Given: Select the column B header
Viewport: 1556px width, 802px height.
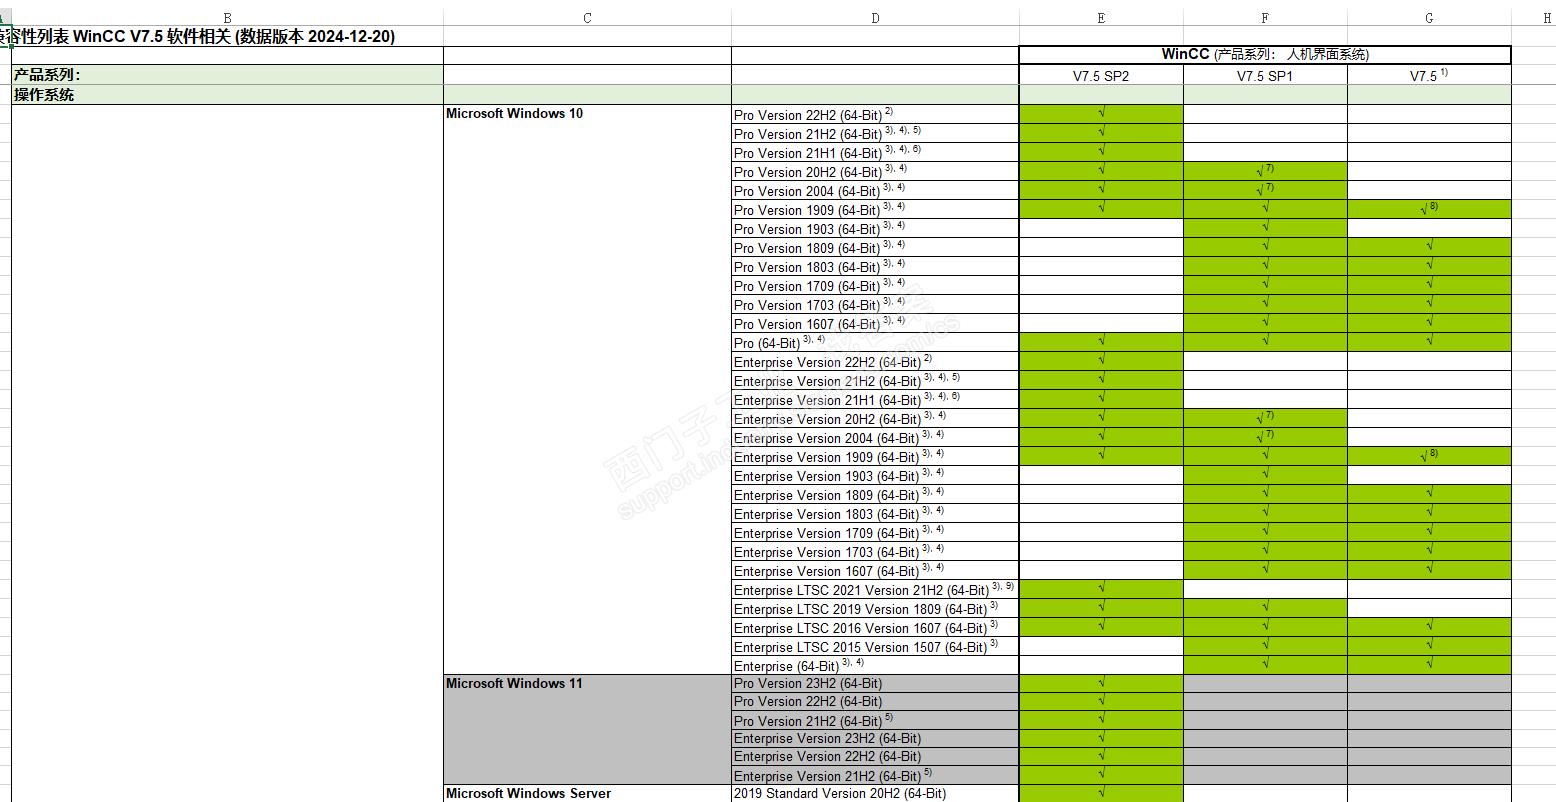Looking at the screenshot, I should pyautogui.click(x=227, y=18).
